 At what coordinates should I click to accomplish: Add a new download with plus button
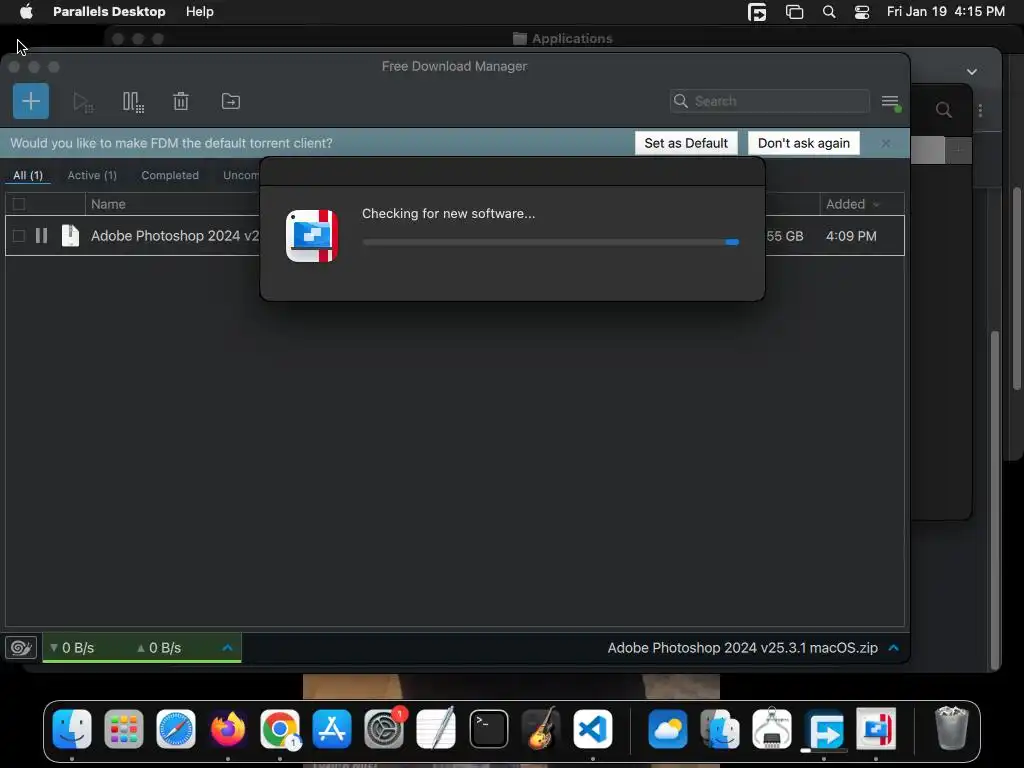(x=31, y=101)
